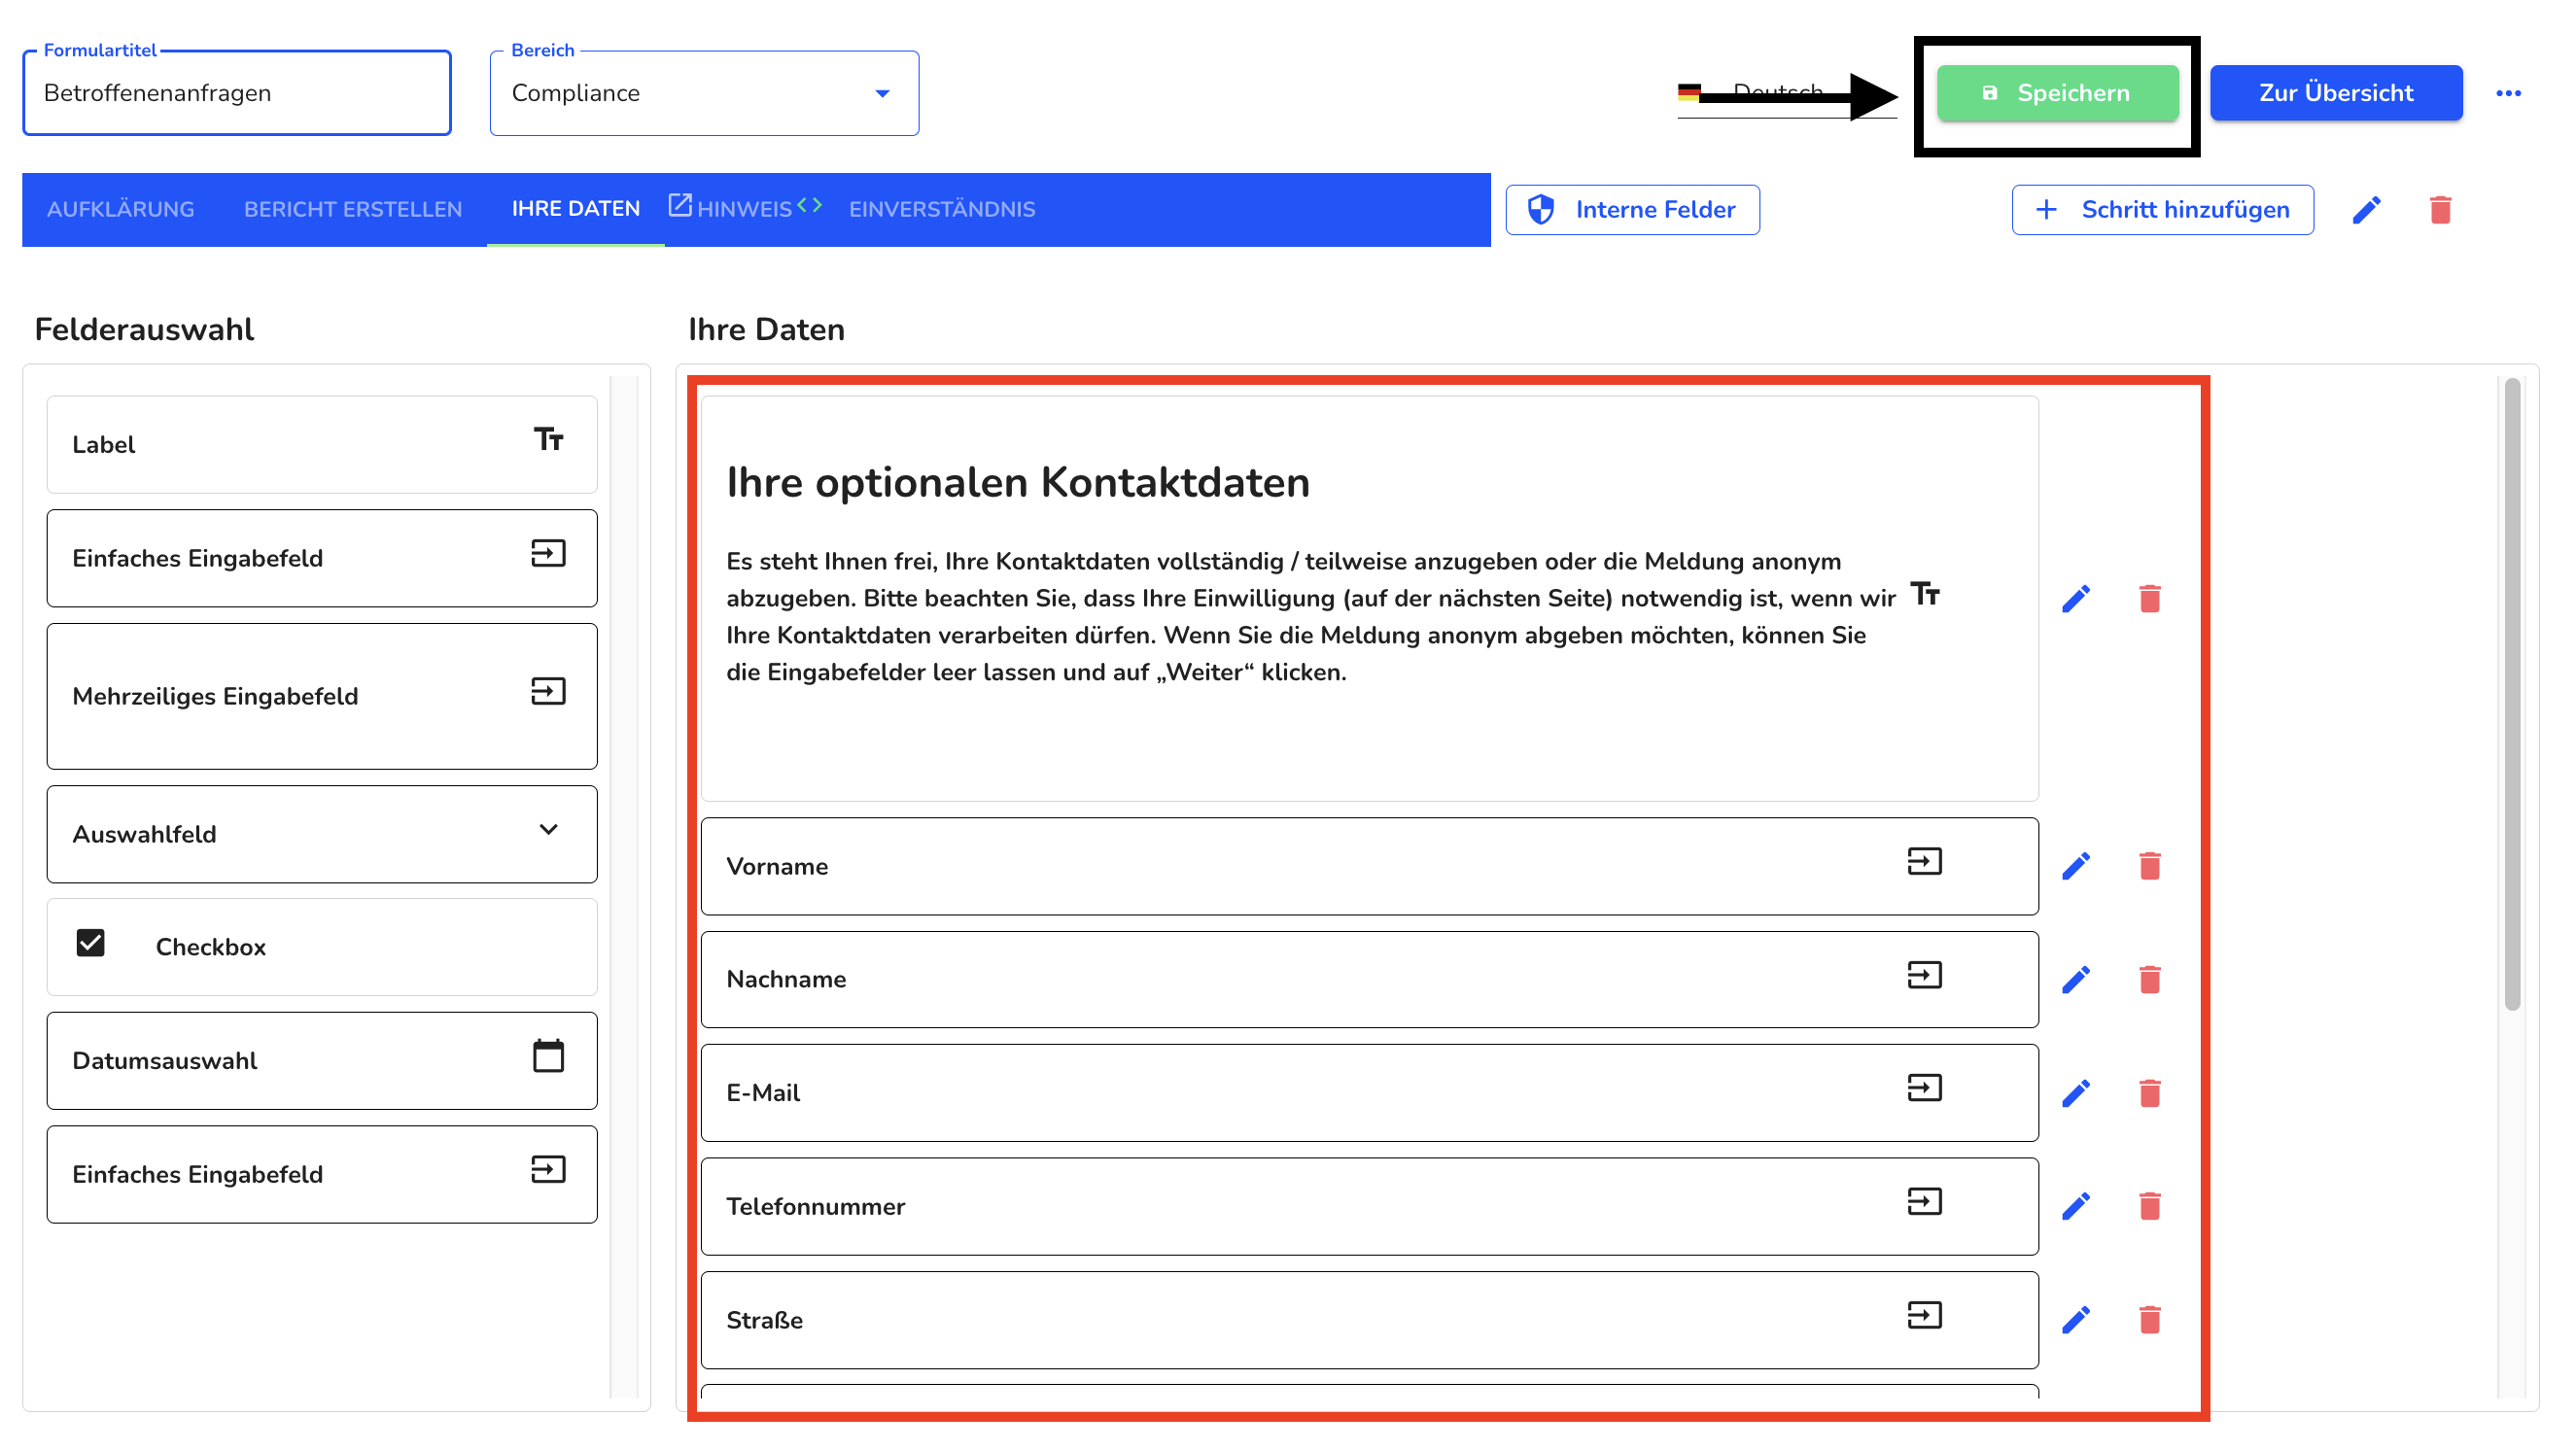The height and width of the screenshot is (1450, 2576).
Task: Go to the HINWEIS tab
Action: pos(744,210)
